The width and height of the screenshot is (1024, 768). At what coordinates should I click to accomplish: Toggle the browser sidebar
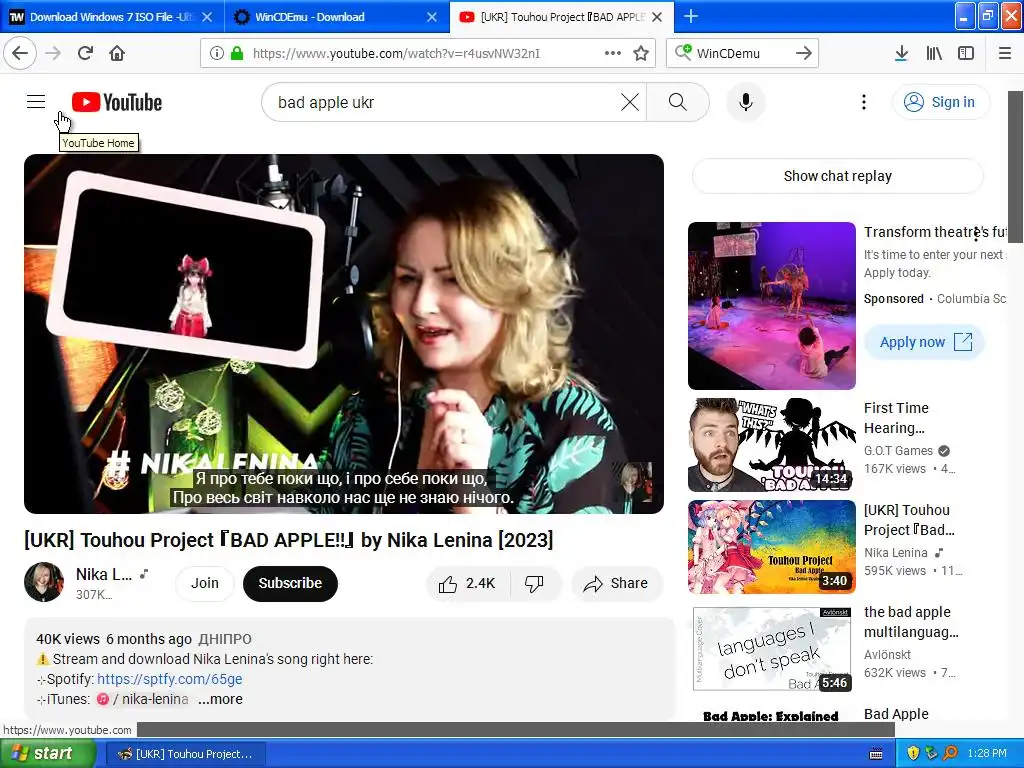pyautogui.click(x=966, y=53)
